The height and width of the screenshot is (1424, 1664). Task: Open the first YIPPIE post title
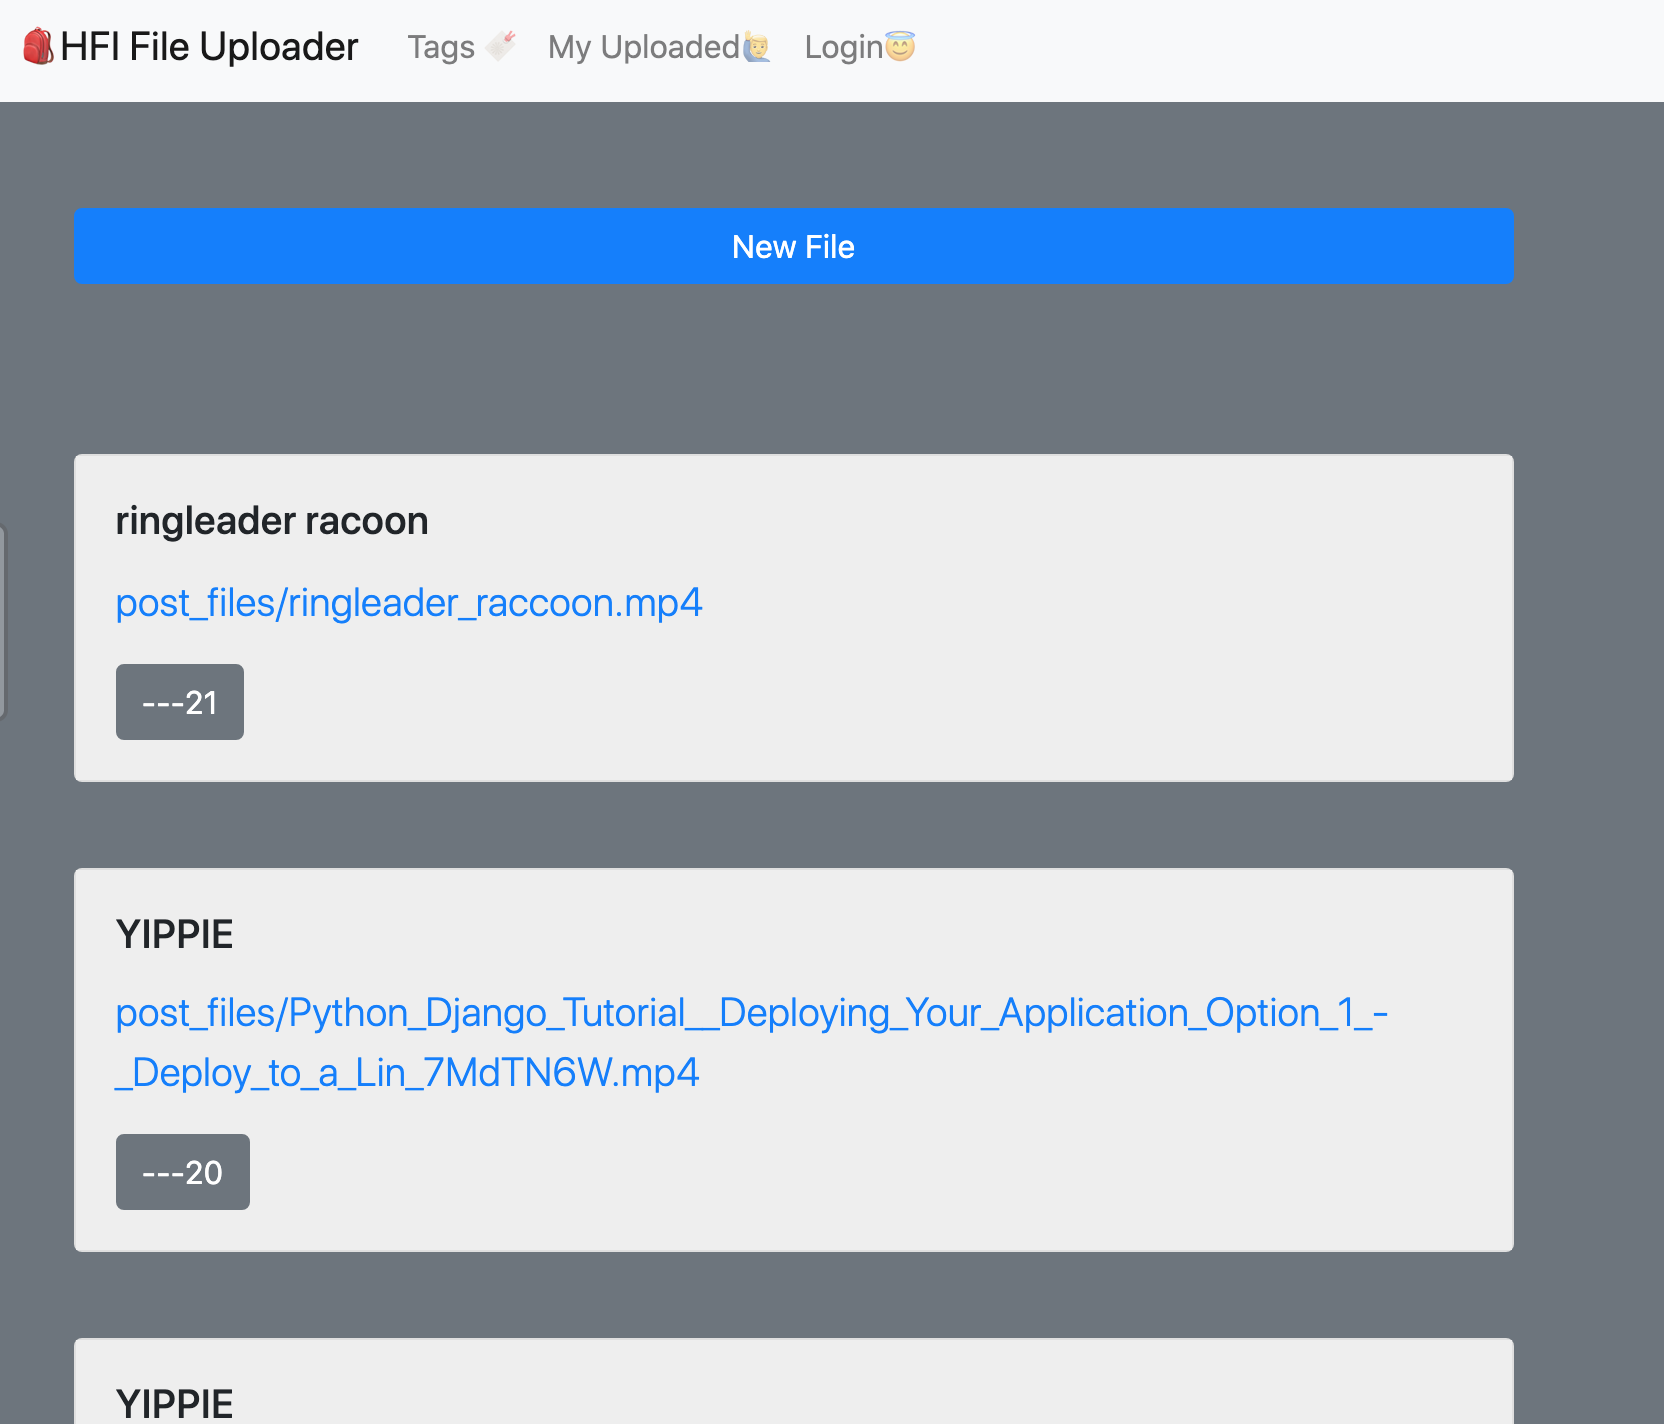click(175, 934)
